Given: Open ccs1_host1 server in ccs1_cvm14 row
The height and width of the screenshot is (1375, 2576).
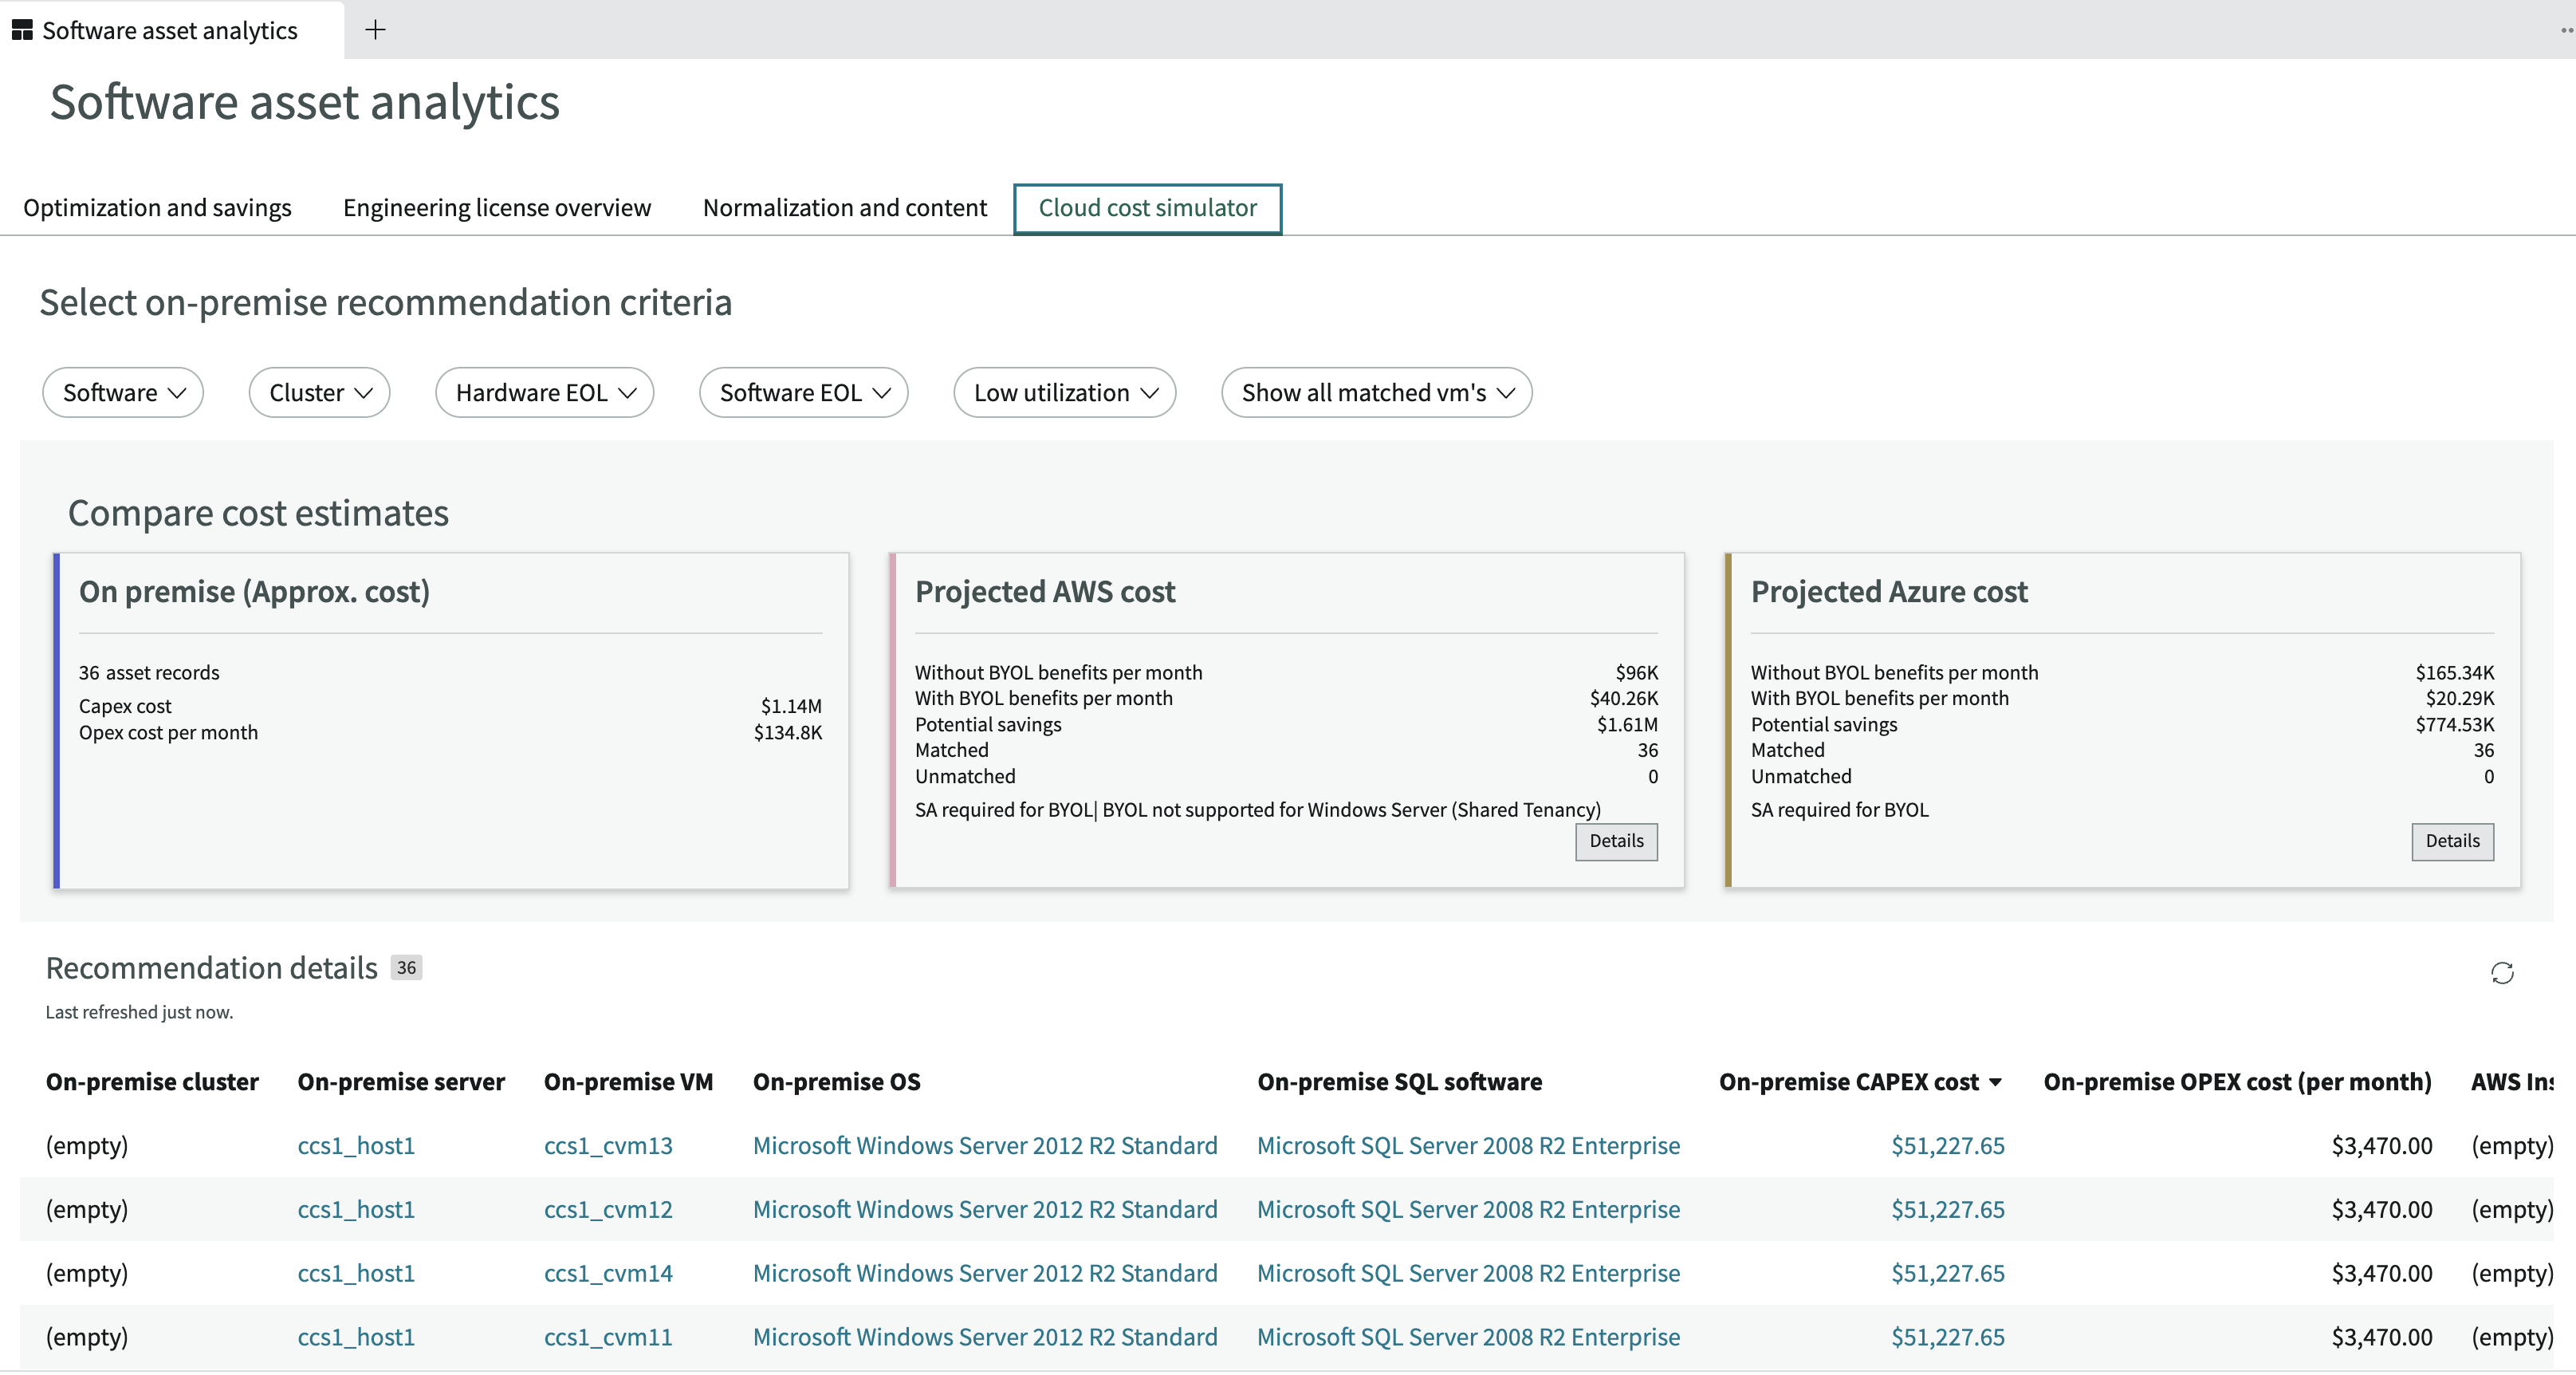Looking at the screenshot, I should coord(356,1273).
